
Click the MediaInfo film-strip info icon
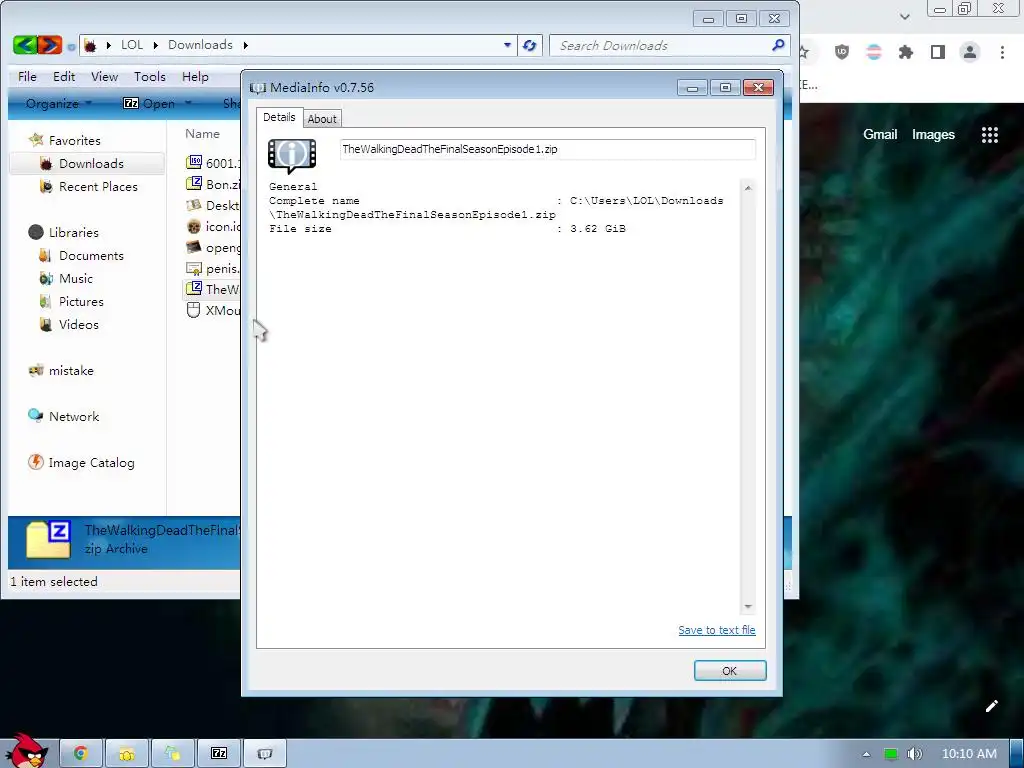(292, 155)
